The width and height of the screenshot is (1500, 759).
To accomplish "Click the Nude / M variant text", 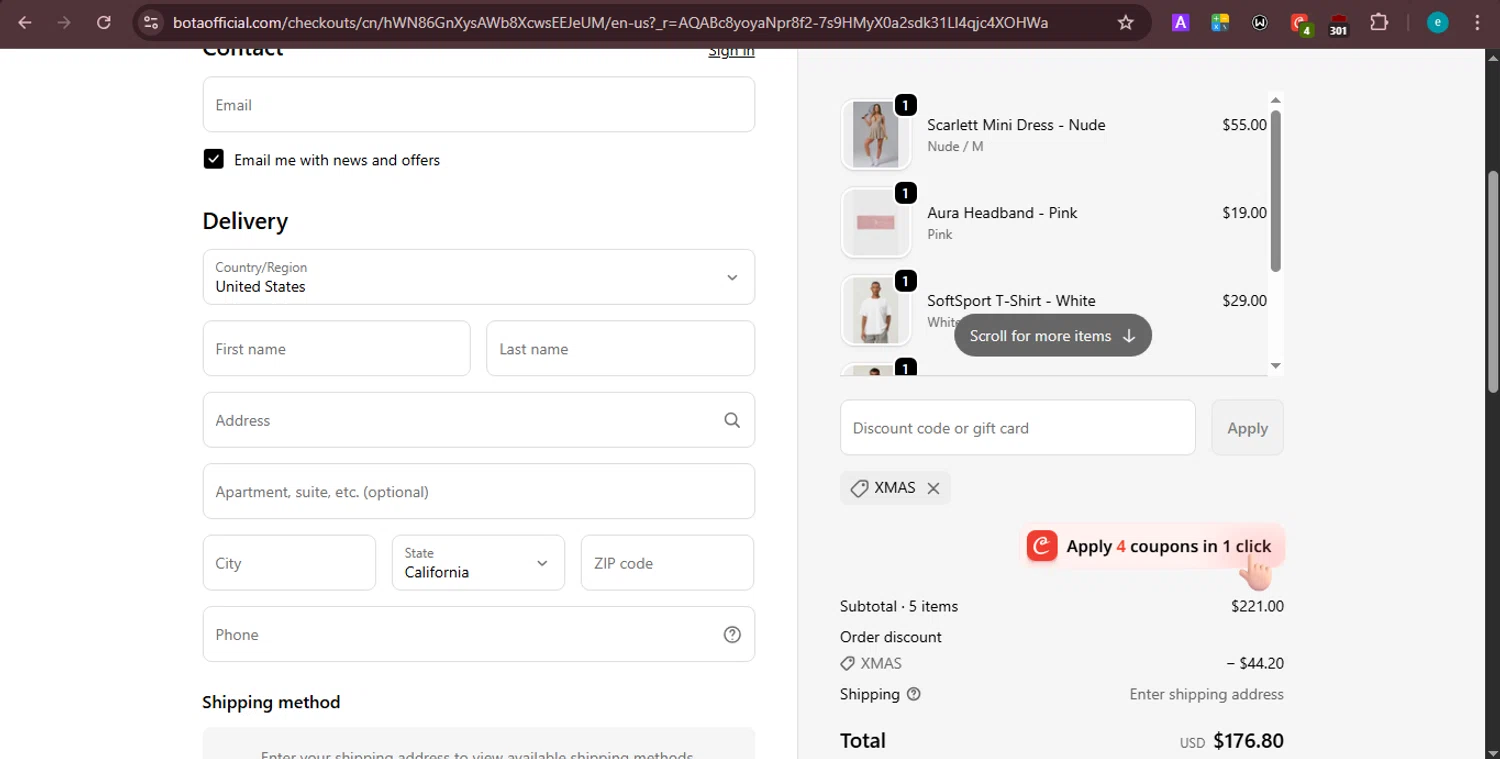I will pyautogui.click(x=955, y=146).
